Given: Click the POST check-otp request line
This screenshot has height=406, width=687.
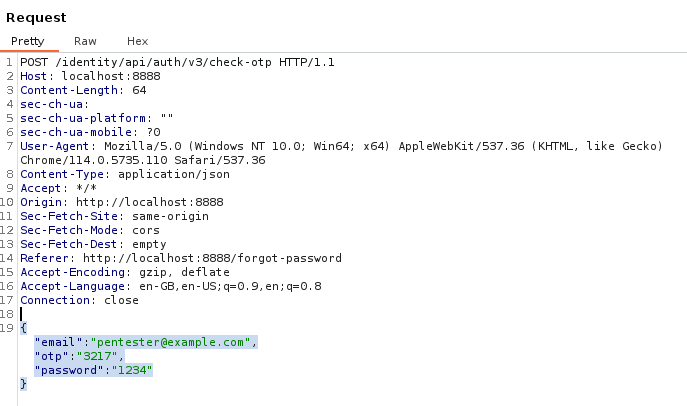Looking at the screenshot, I should (177, 62).
